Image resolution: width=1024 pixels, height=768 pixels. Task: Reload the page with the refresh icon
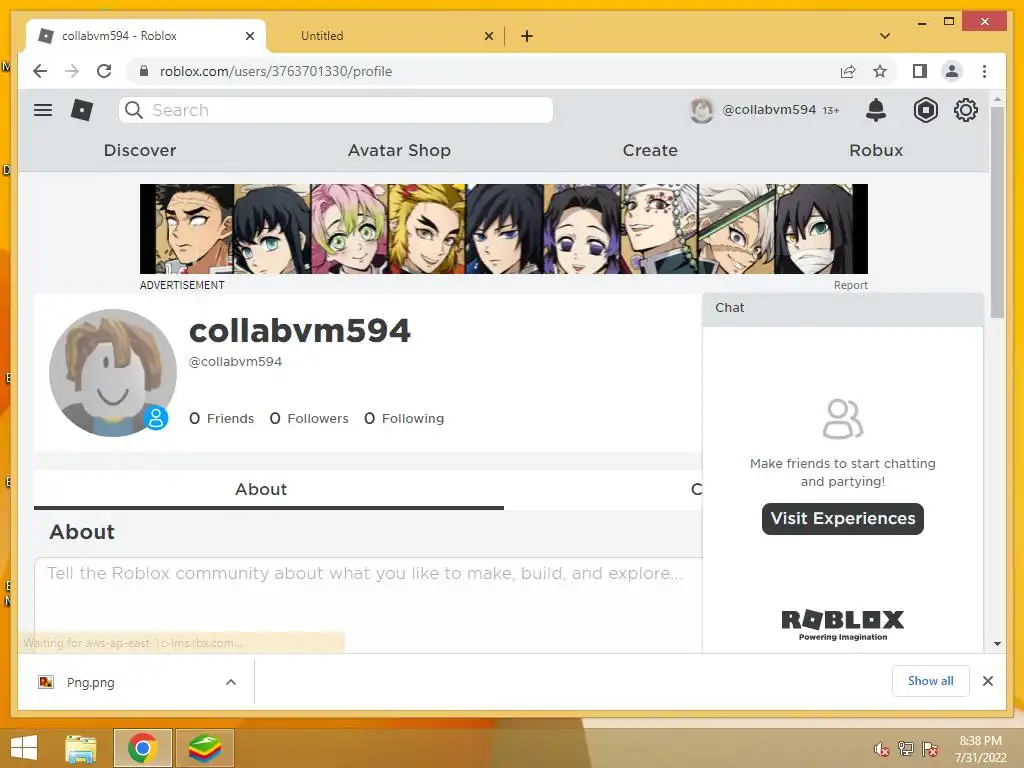click(104, 71)
